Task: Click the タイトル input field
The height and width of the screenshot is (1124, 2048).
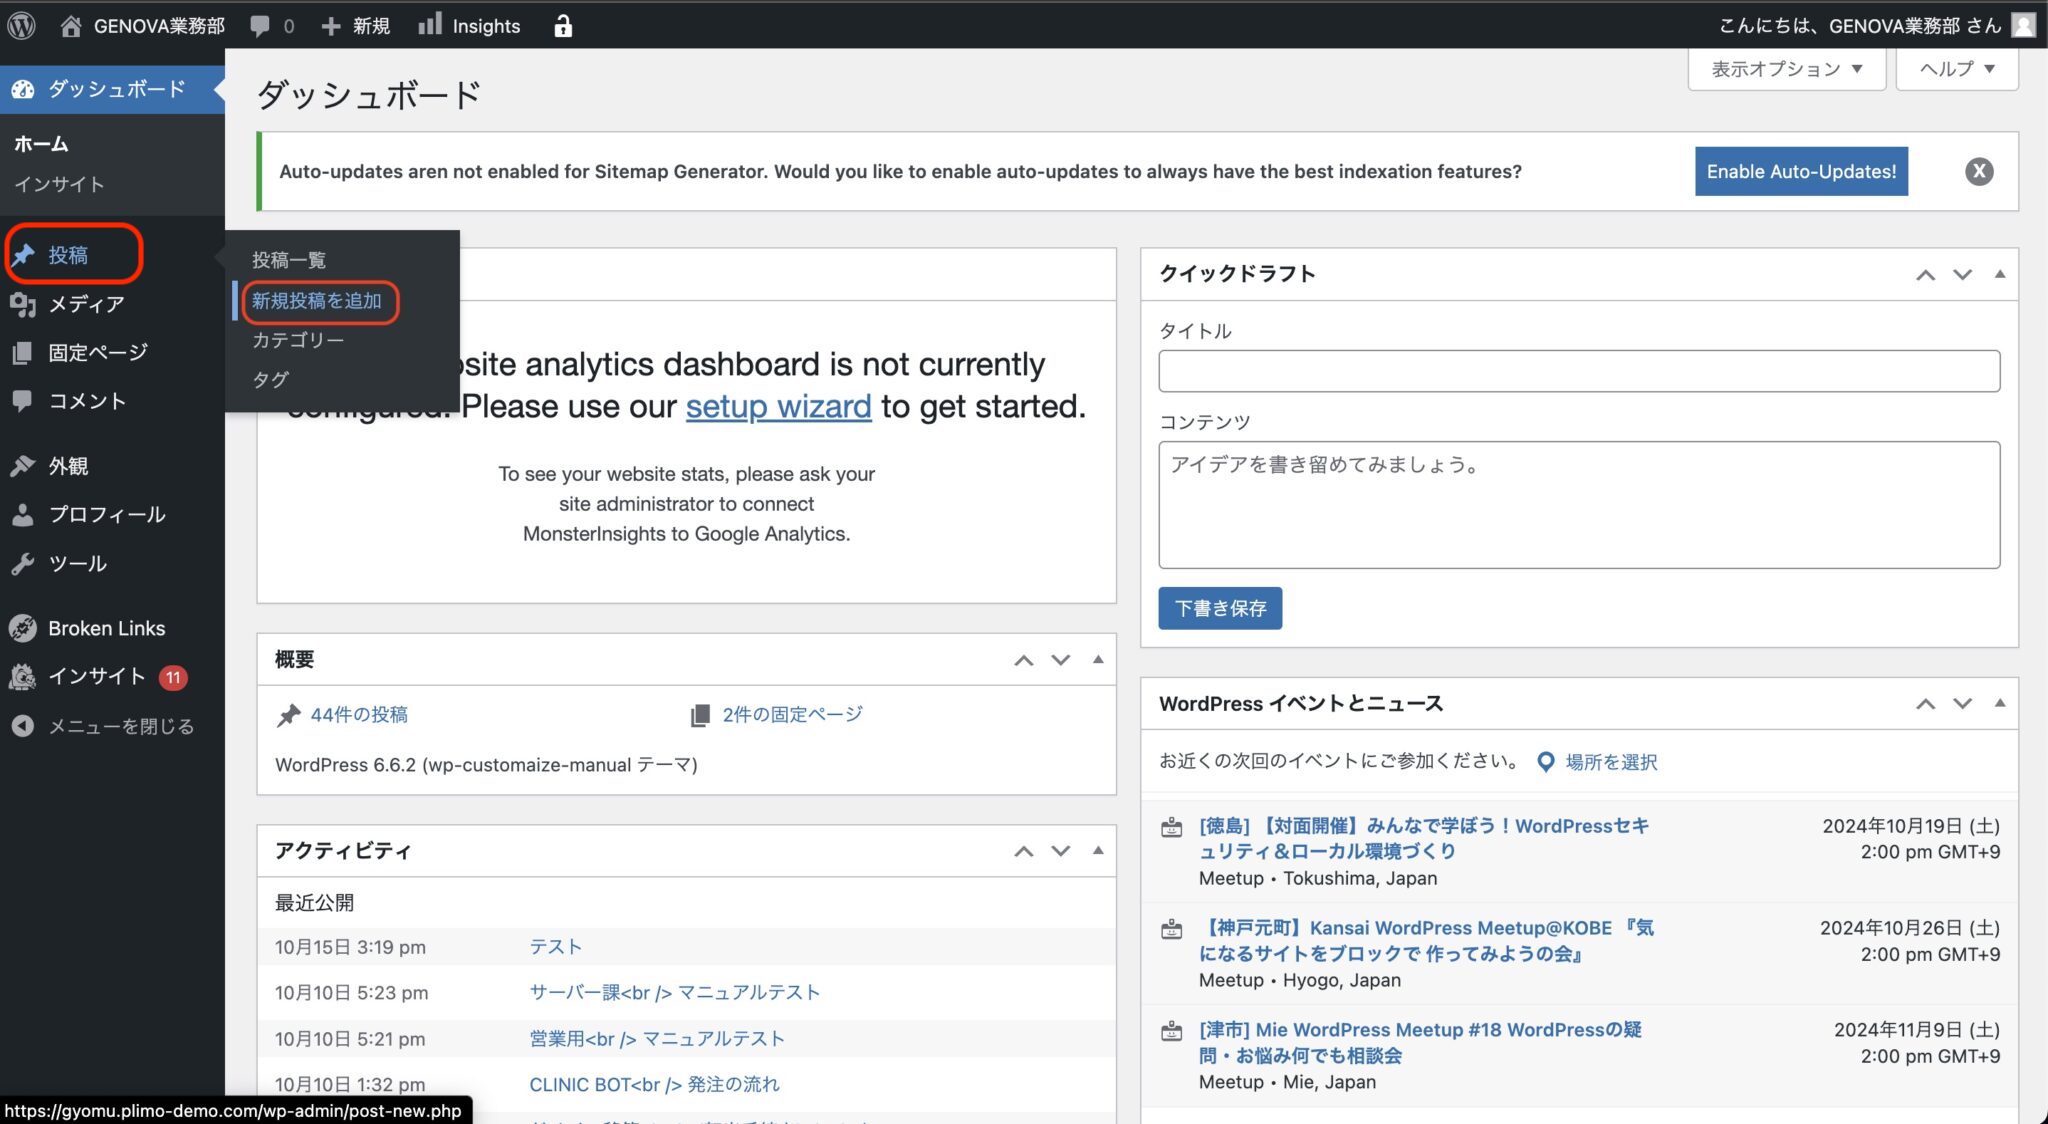Action: point(1578,371)
